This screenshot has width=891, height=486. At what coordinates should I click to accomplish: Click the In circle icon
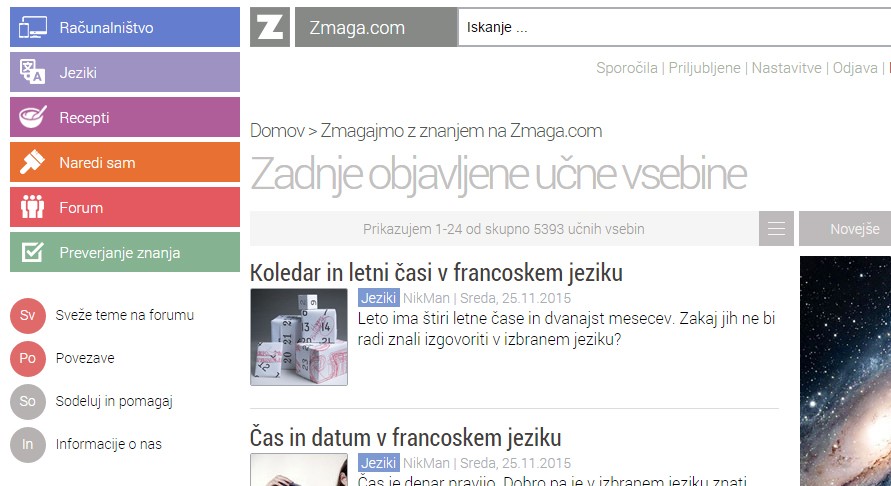tap(28, 445)
